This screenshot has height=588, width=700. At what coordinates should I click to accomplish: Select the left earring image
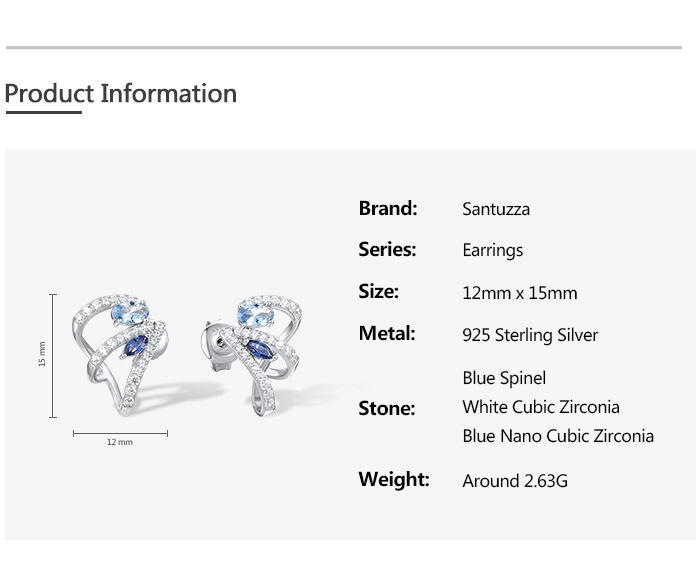(x=120, y=354)
